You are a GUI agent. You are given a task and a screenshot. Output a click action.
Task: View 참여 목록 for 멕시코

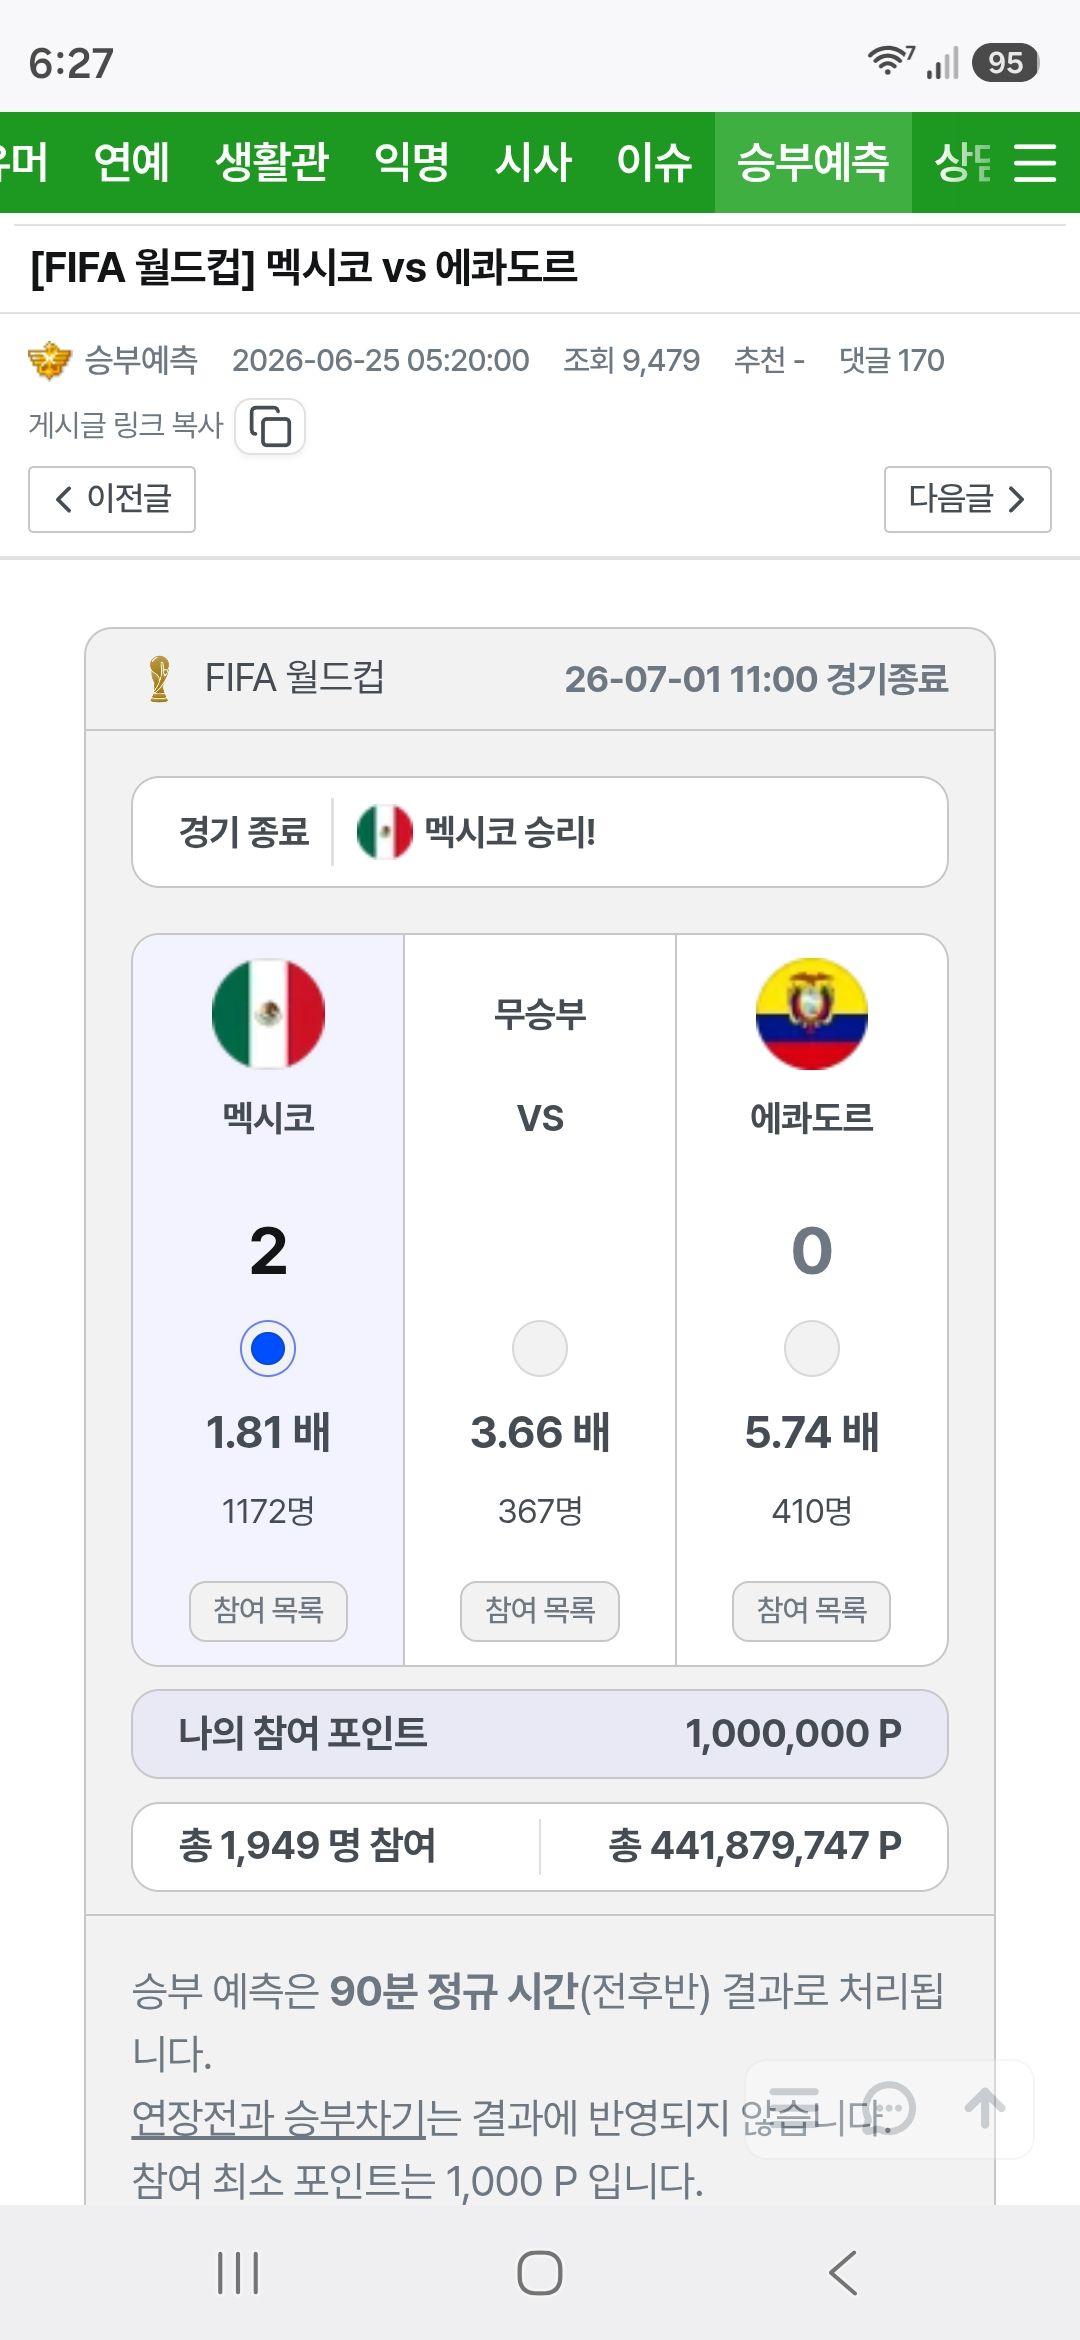point(268,1610)
